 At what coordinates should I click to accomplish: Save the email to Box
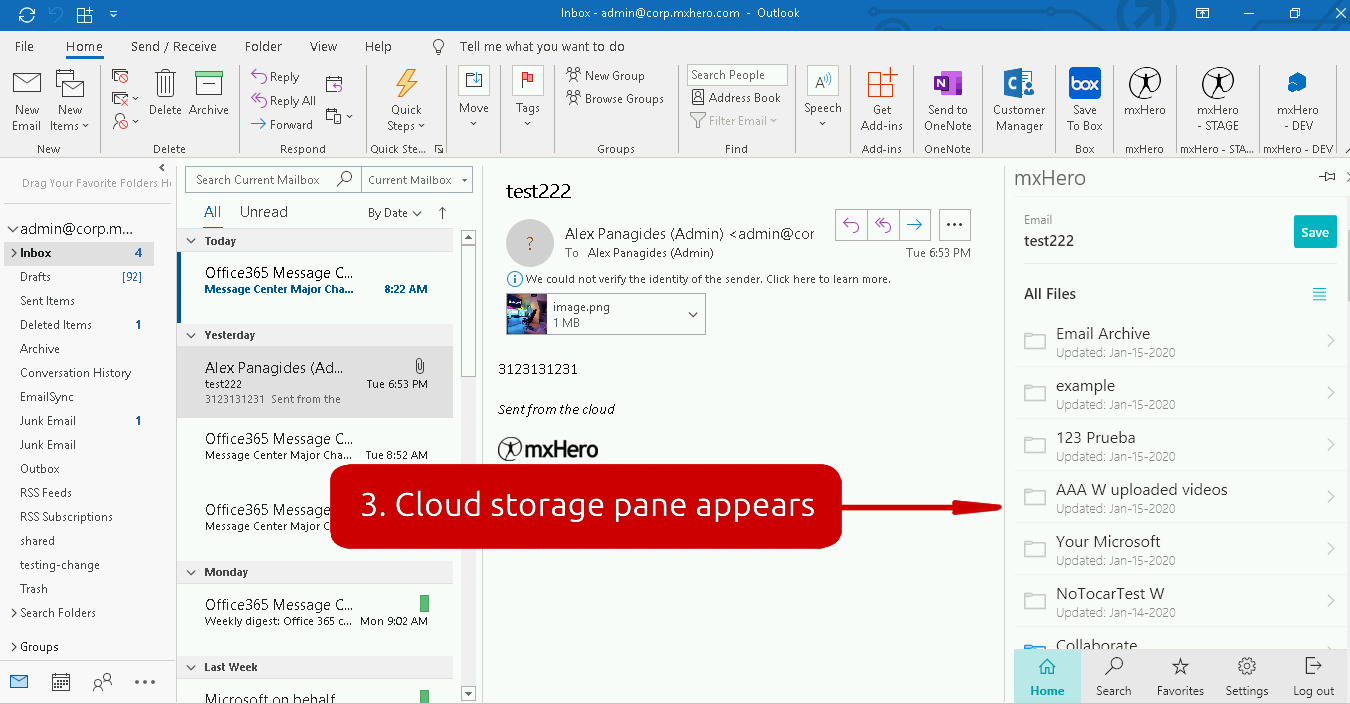point(1085,101)
